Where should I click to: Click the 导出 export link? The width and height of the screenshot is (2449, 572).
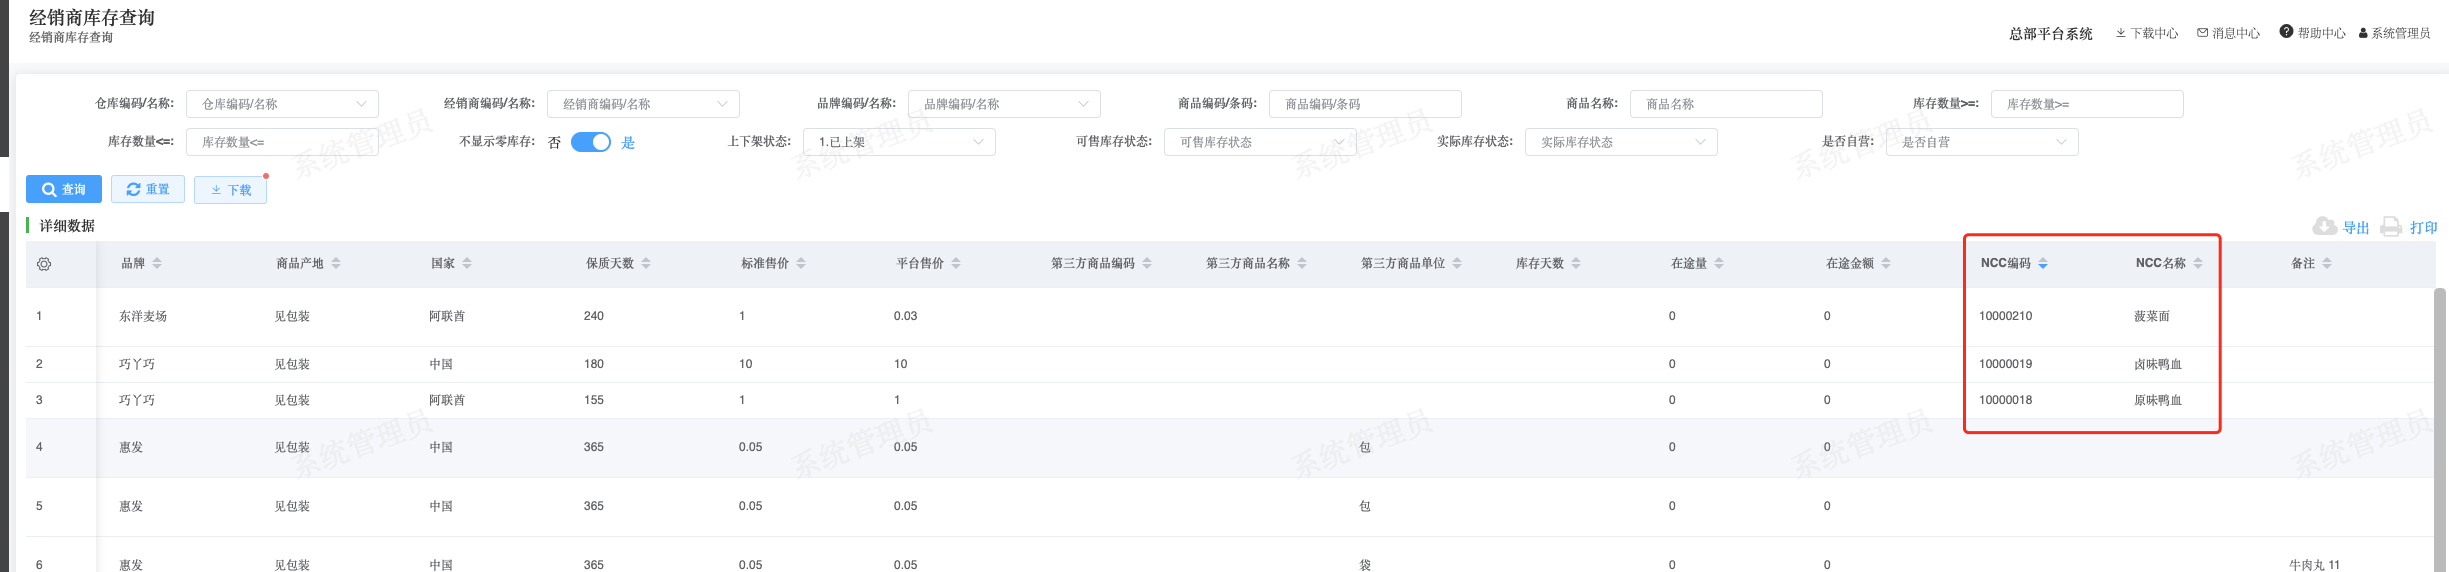2356,228
